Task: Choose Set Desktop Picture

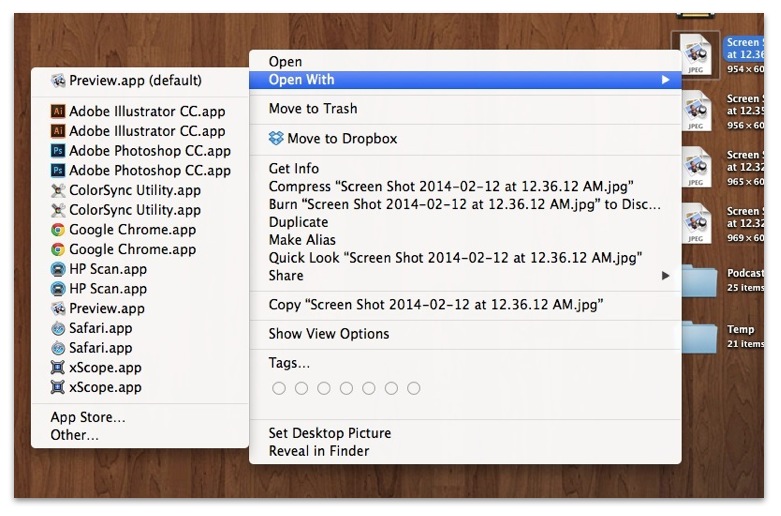Action: pos(465,433)
